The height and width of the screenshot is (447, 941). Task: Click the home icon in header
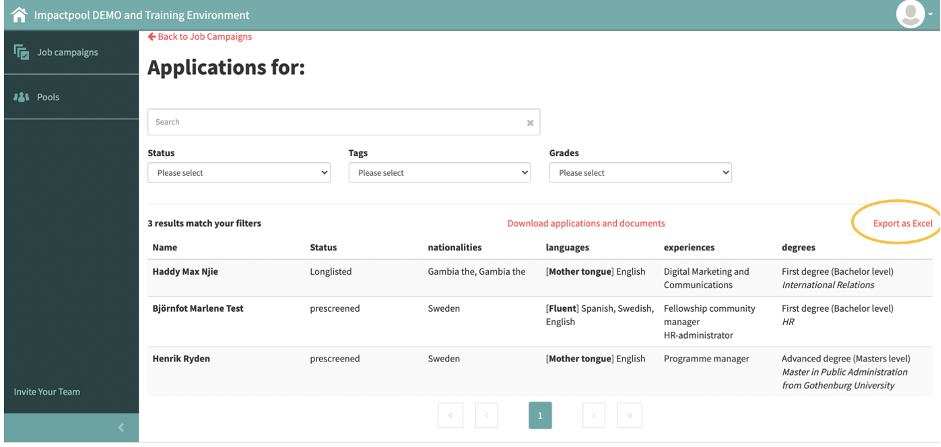[19, 14]
